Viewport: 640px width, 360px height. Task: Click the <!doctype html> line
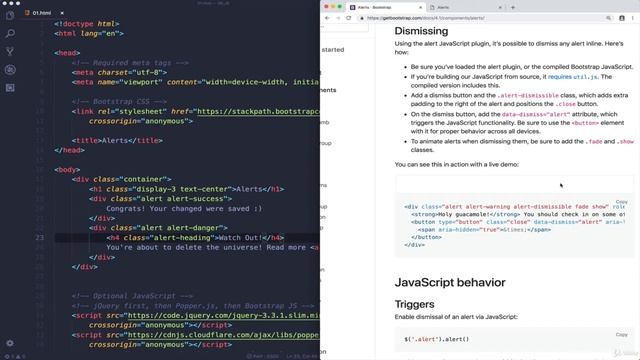click(87, 24)
